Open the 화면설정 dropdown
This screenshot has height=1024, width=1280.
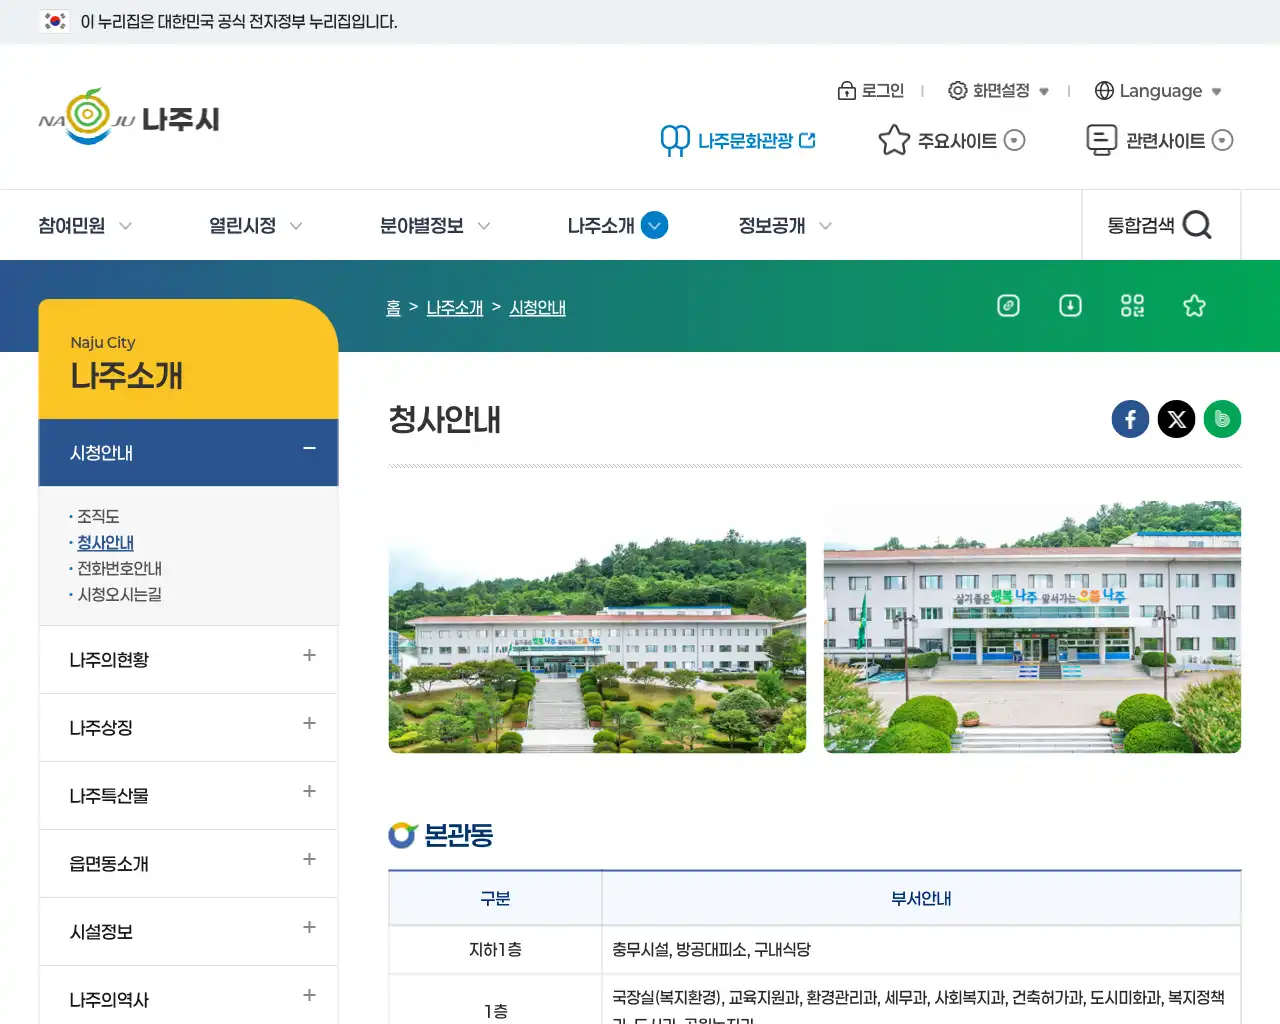998,90
